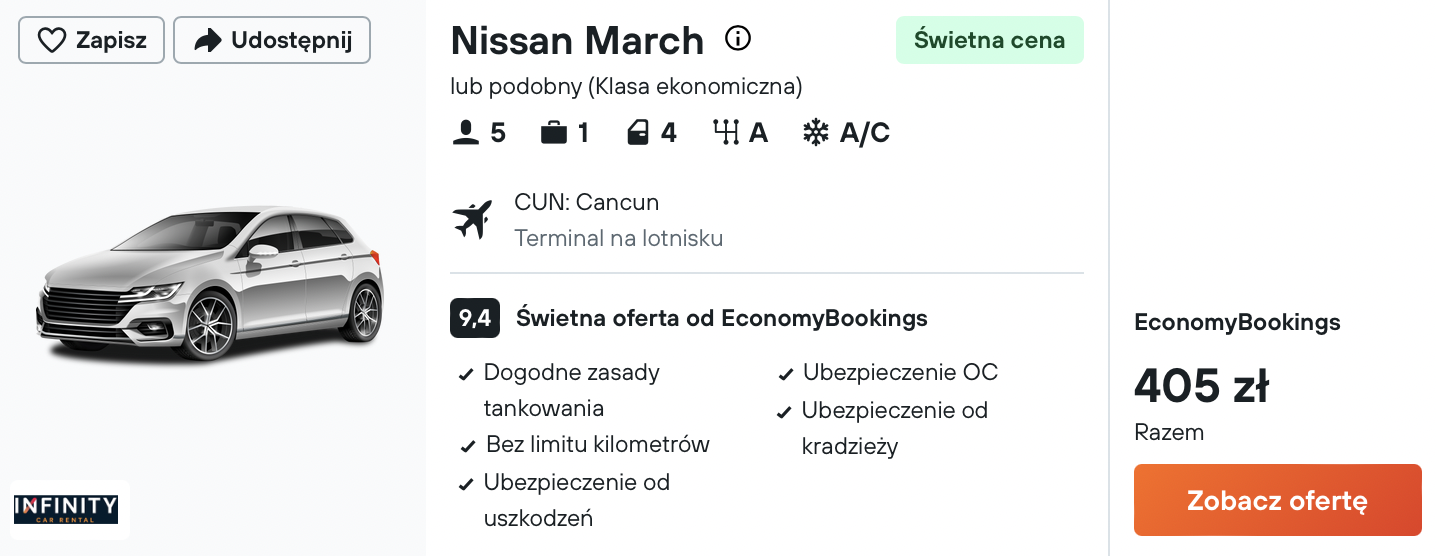1436x556 pixels.
Task: Click the airplane airport pickup icon
Action: coord(473,220)
